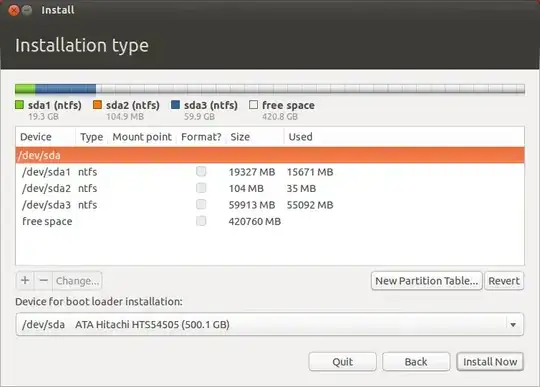540x387 pixels.
Task: Click the Mount point column header
Action: pyautogui.click(x=142, y=137)
